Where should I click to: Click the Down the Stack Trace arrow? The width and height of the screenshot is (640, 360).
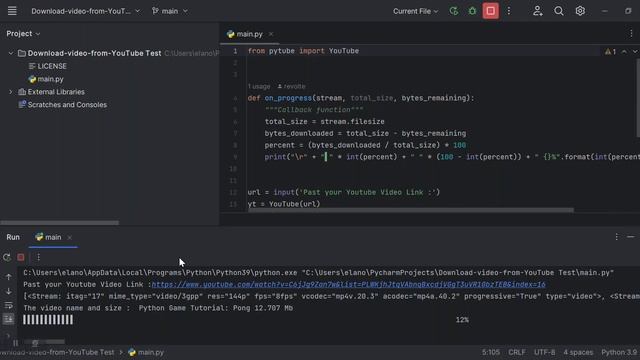coord(9,291)
